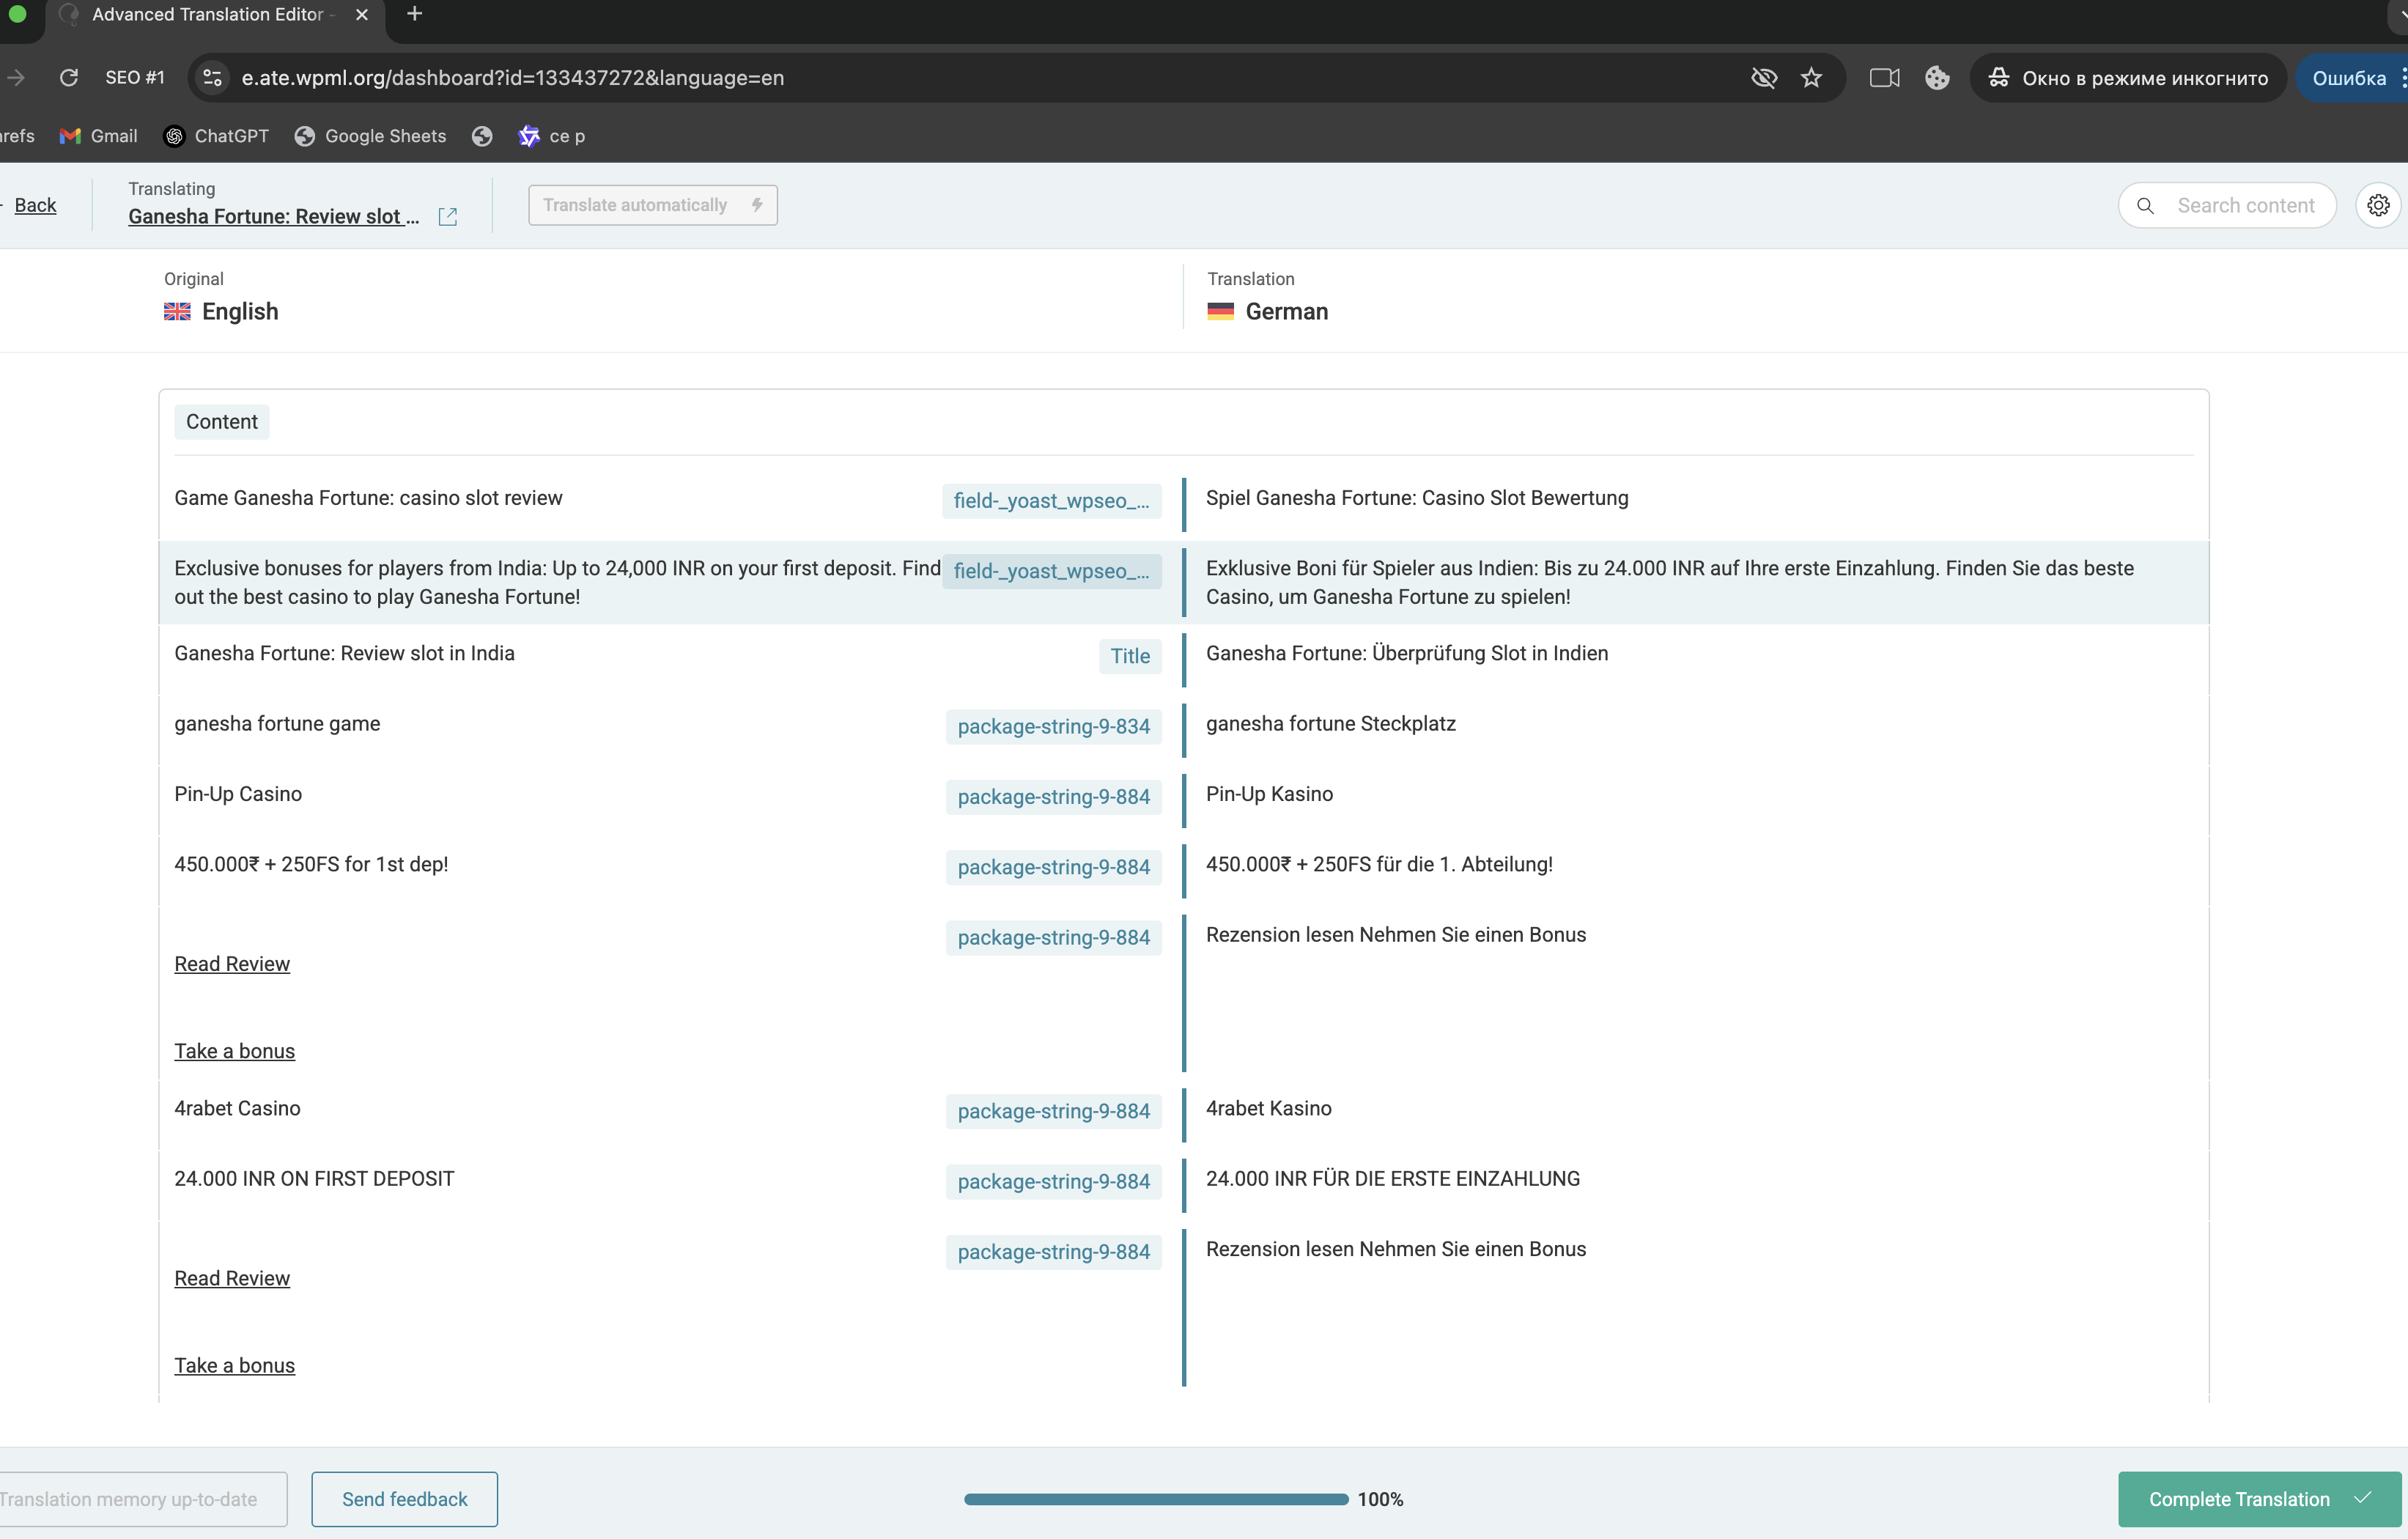Image resolution: width=2408 pixels, height=1539 pixels.
Task: Open the Ganesha Fortune: Review slot document link
Action: tap(273, 216)
